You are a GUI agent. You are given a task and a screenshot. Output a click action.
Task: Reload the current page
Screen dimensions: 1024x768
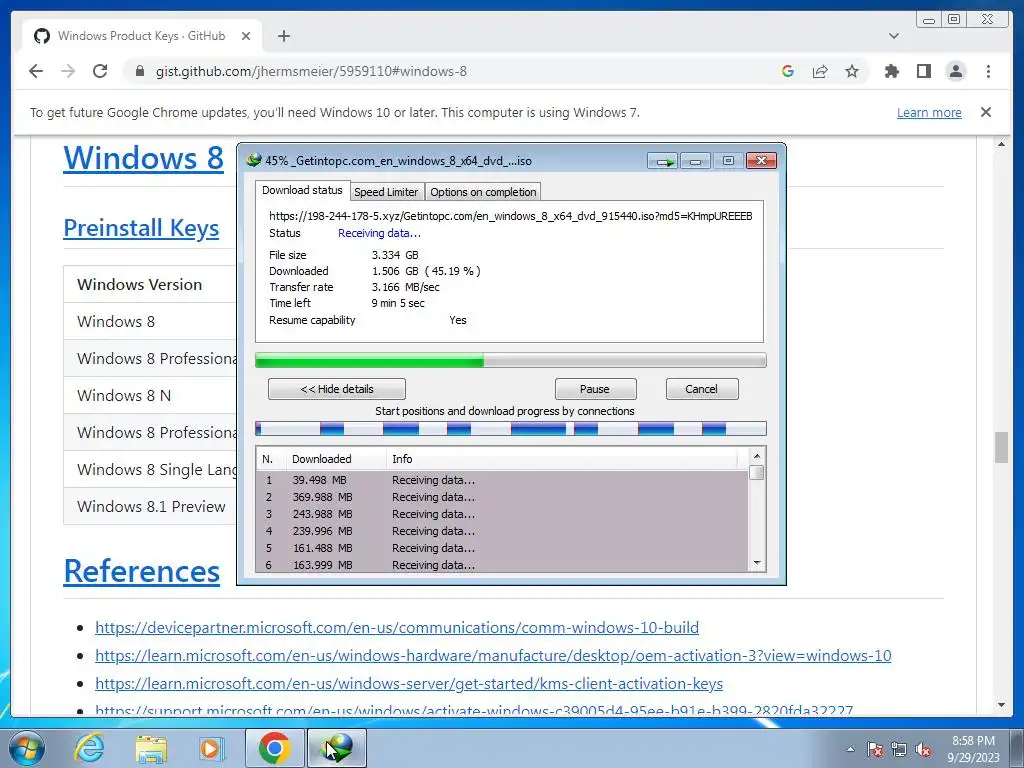pos(100,71)
